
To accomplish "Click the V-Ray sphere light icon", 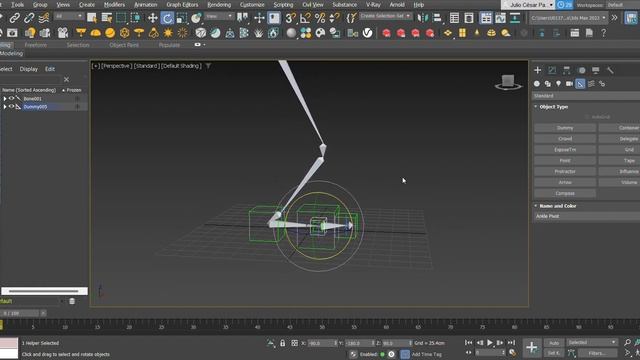I will tap(110, 33).
